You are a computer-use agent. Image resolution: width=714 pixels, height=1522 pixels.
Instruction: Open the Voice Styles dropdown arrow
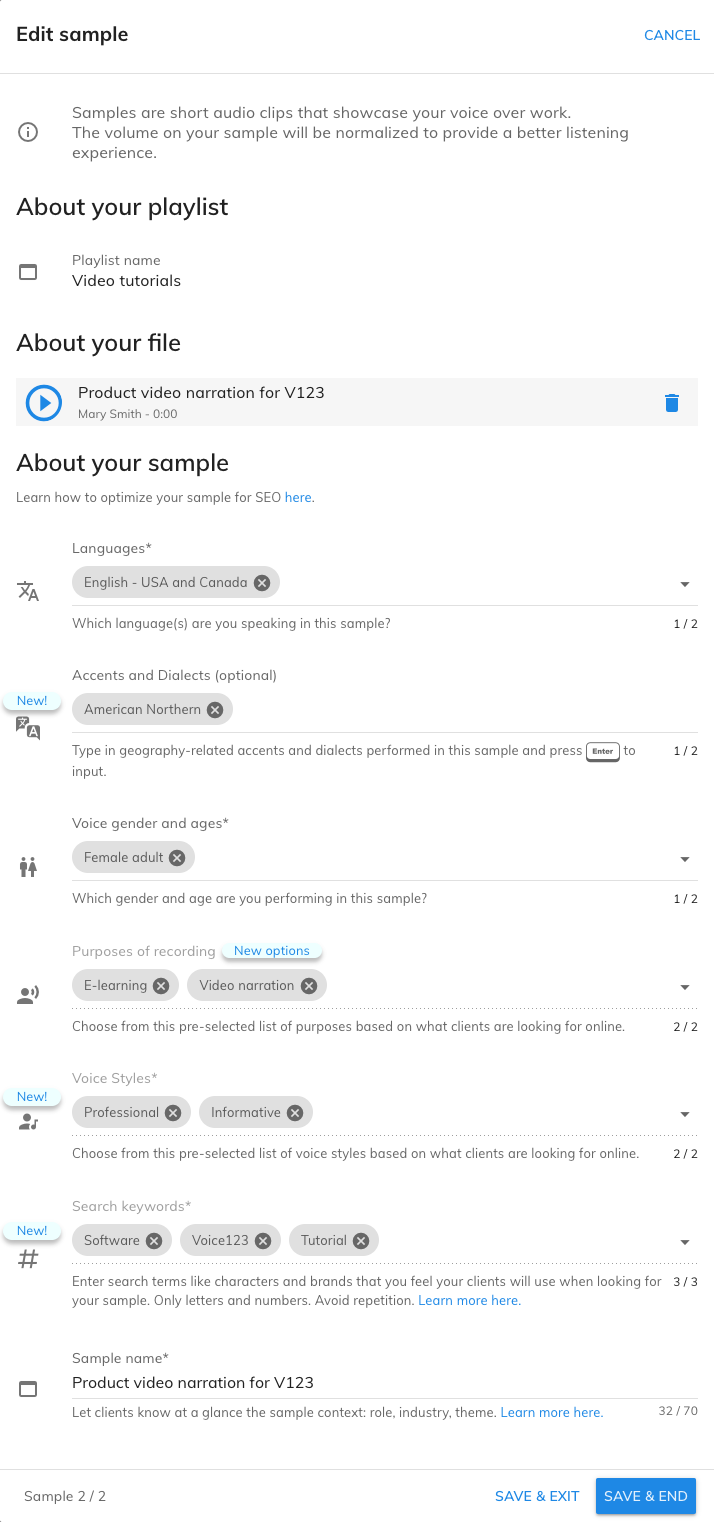685,1114
